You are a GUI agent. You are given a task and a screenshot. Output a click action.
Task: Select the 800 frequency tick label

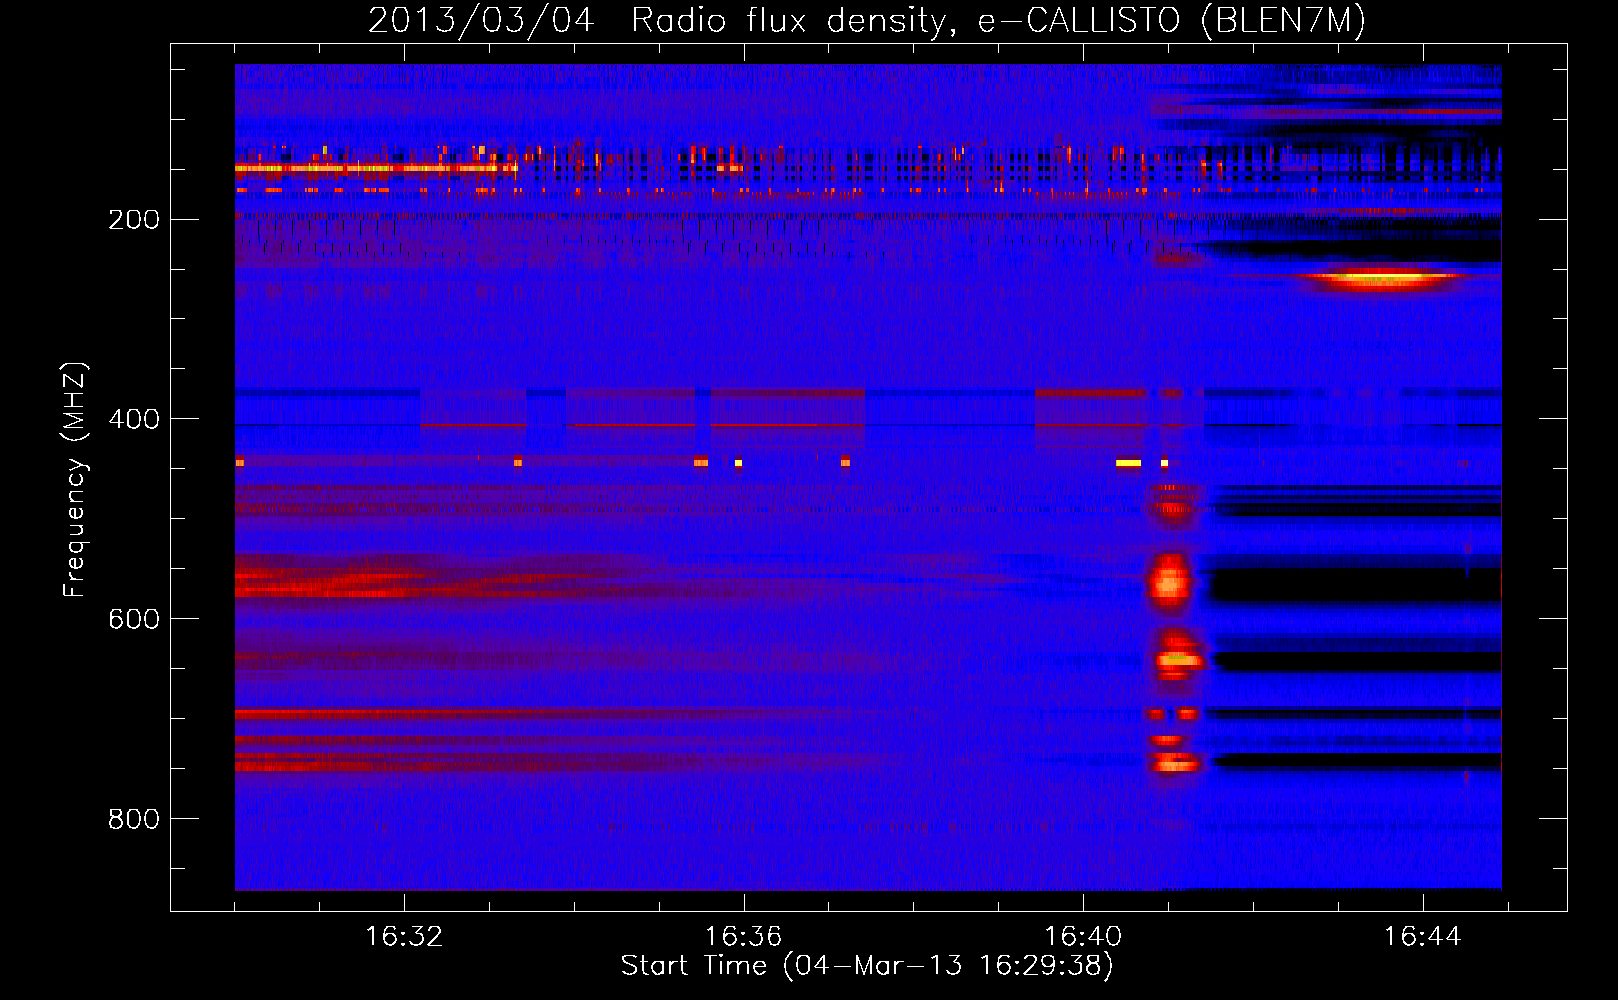(134, 819)
